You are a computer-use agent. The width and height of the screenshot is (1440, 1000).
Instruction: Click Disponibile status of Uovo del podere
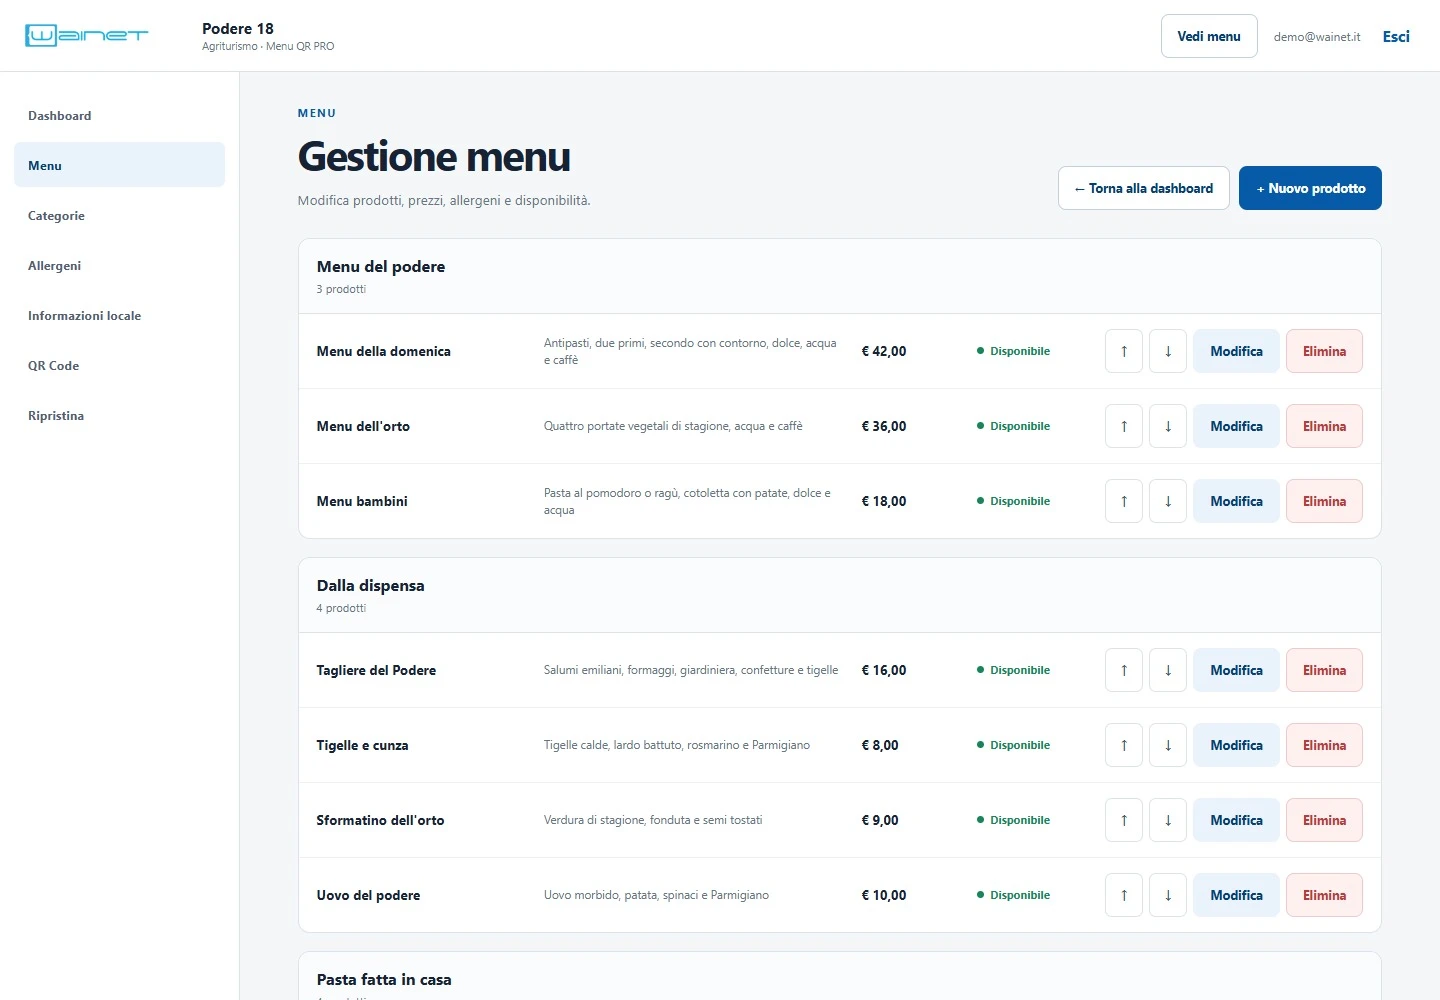pos(1013,895)
